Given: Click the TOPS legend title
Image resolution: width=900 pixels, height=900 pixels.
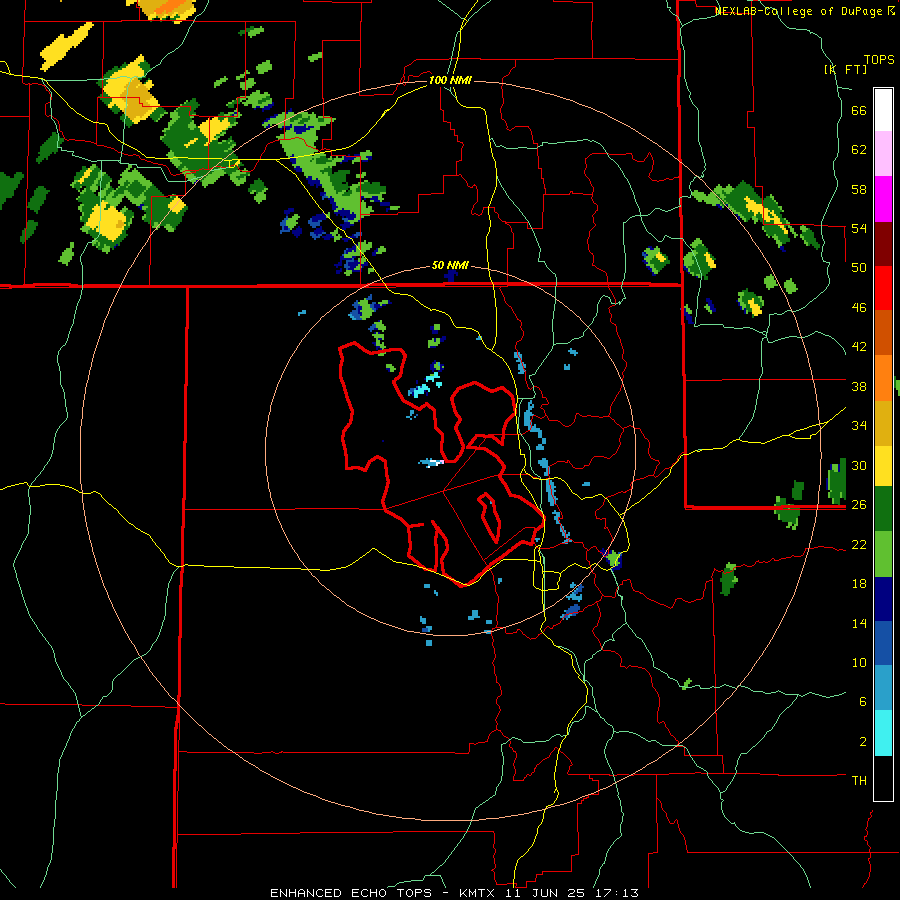Looking at the screenshot, I should tap(879, 59).
